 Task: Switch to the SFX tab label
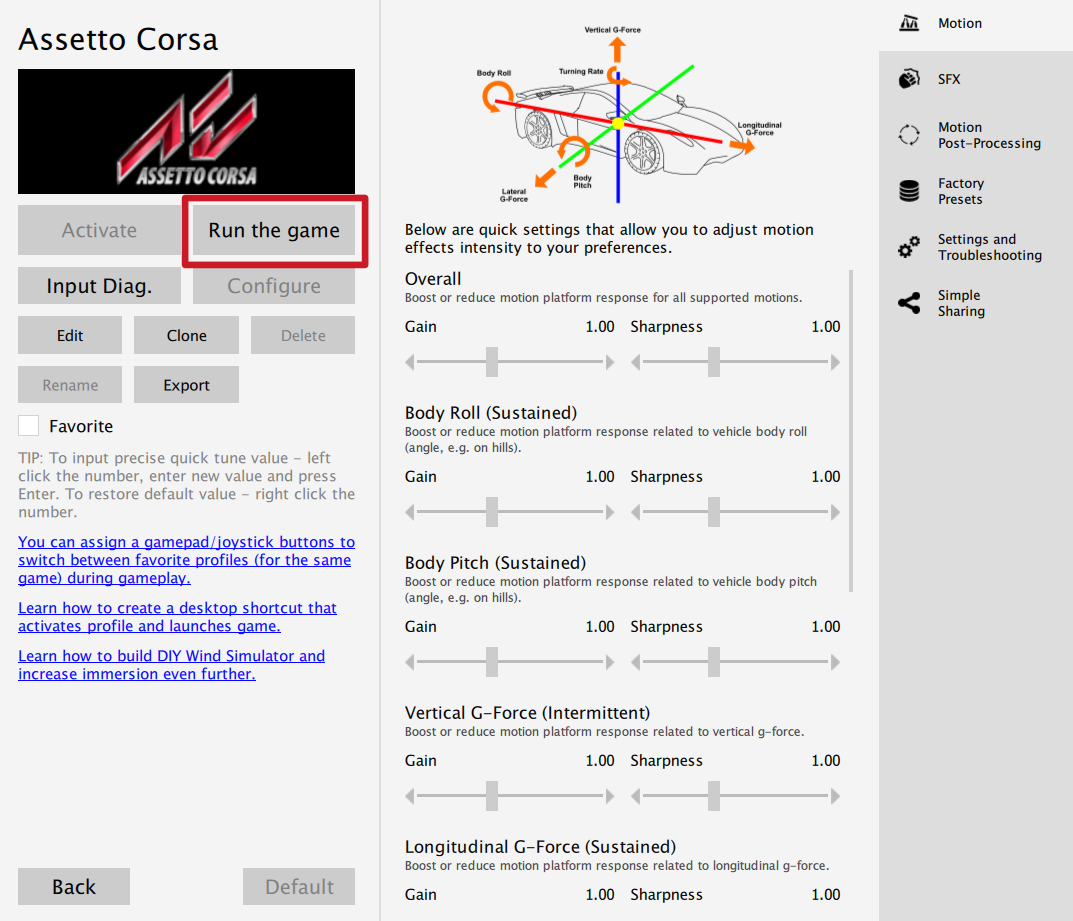[949, 79]
